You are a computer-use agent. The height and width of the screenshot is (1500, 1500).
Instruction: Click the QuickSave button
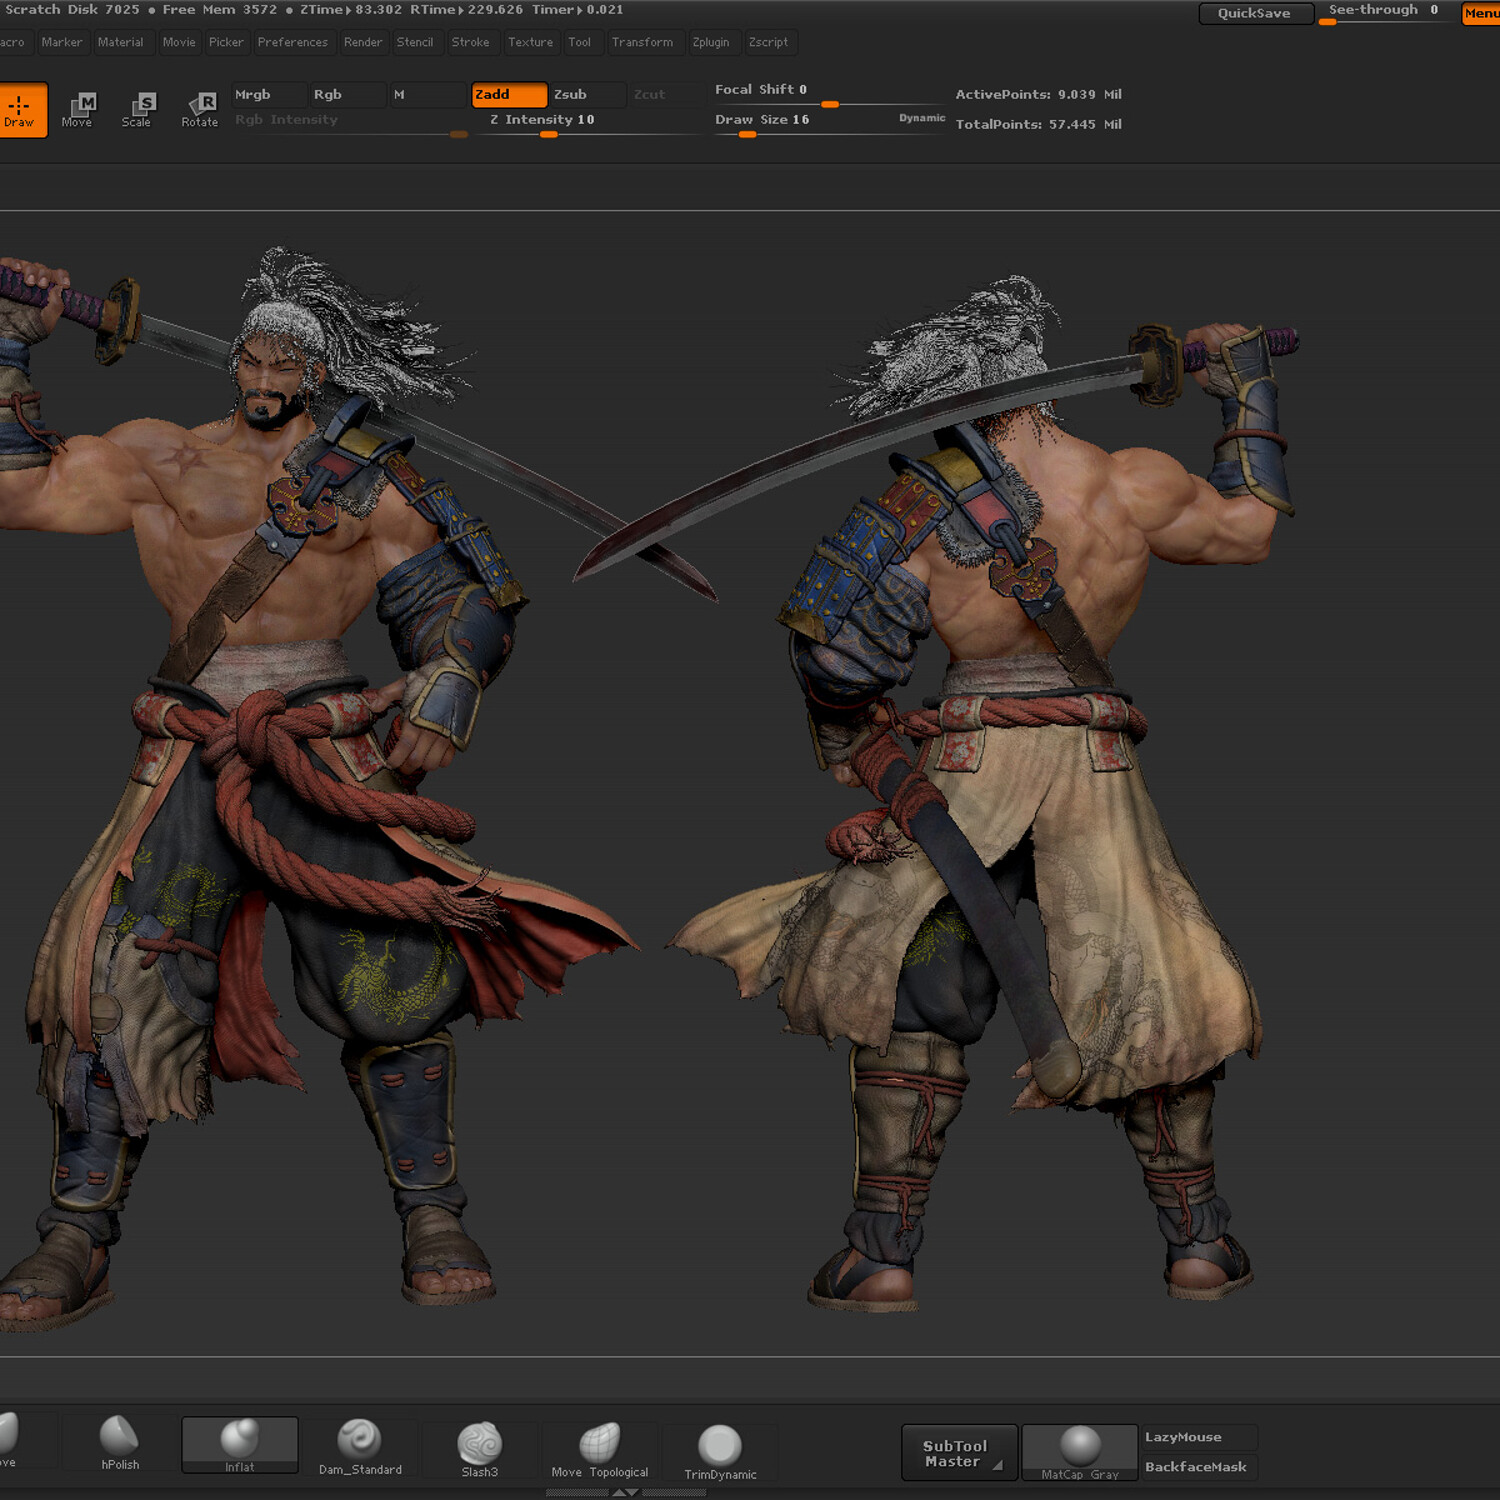click(1255, 13)
